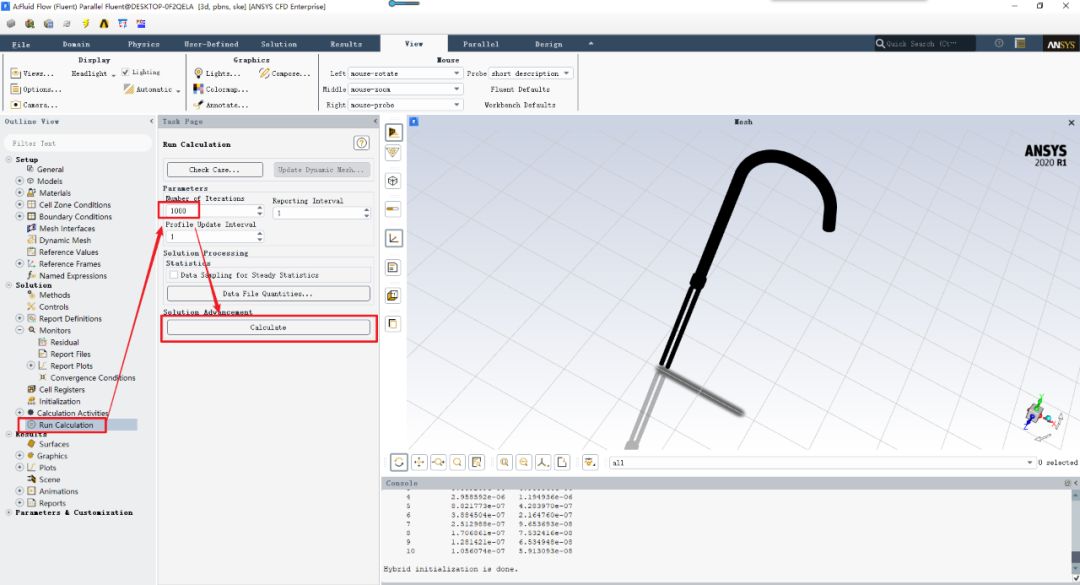Image resolution: width=1080 pixels, height=585 pixels.
Task: Click the yellow arch icon in top toolbar
Action: (x=104, y=23)
